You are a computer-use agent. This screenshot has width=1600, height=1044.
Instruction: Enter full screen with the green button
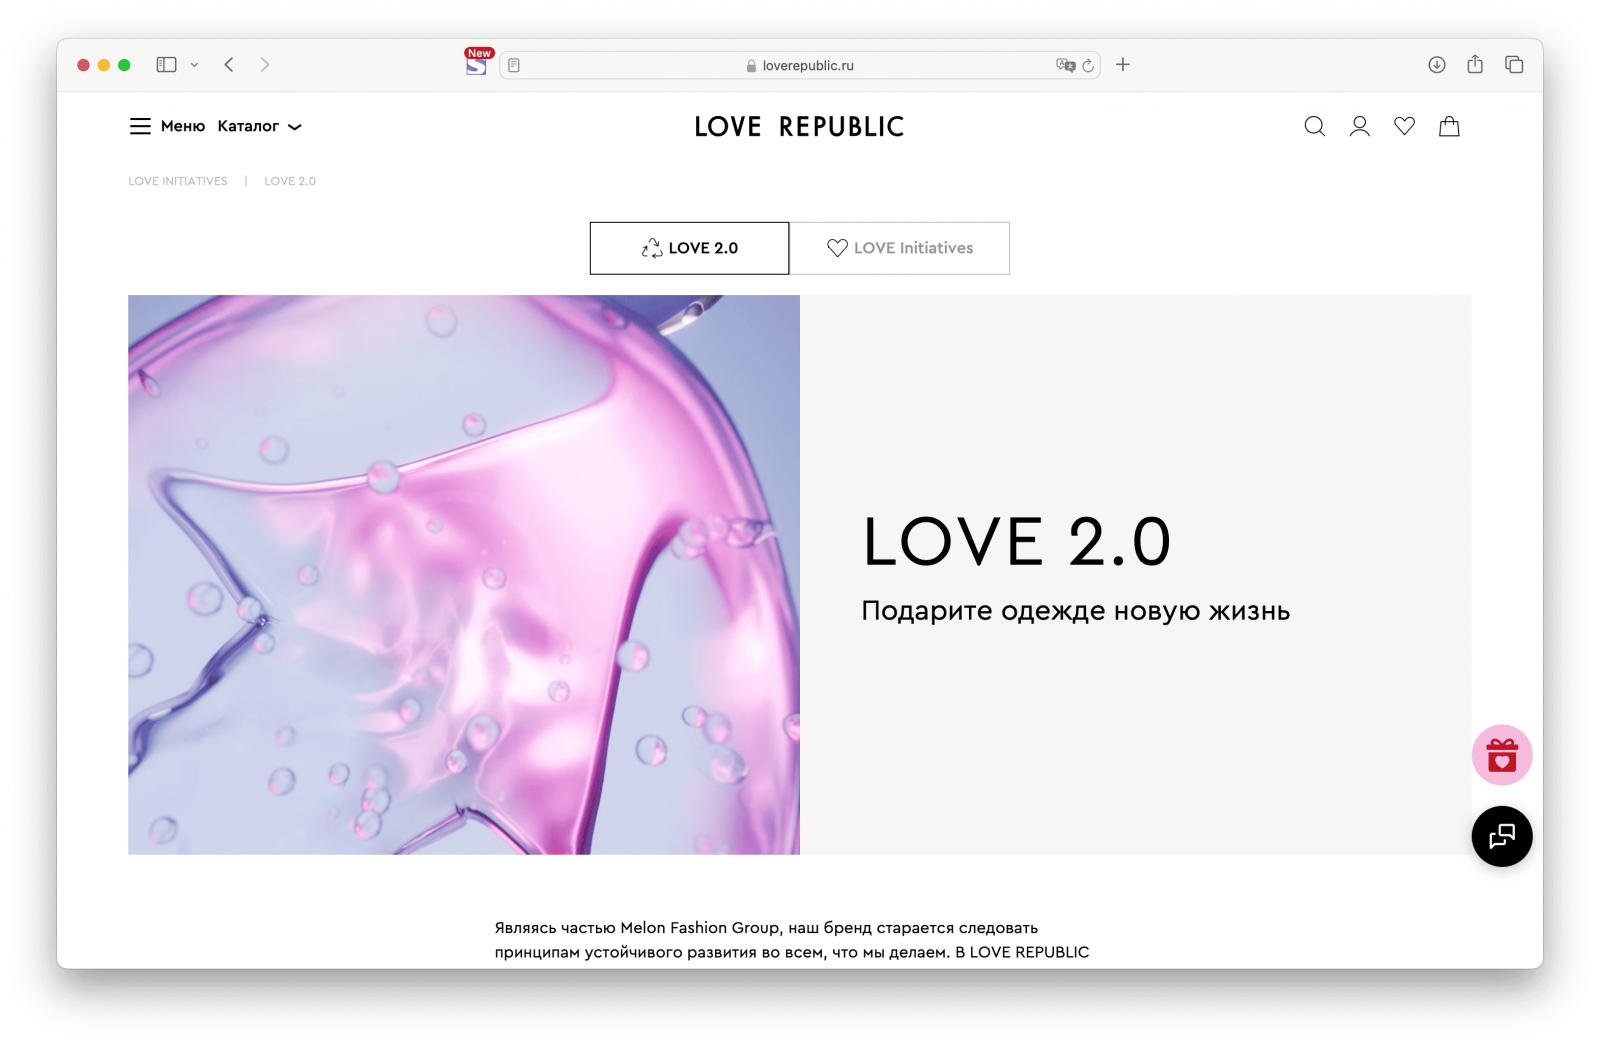[x=124, y=65]
